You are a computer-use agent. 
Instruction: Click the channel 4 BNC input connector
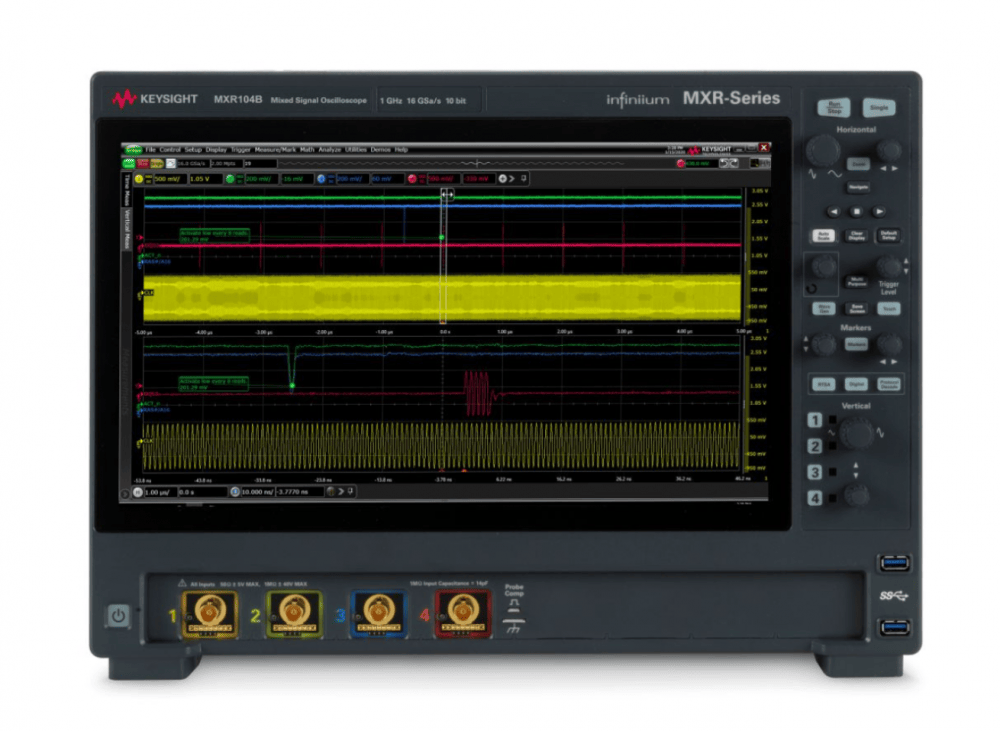[x=463, y=614]
